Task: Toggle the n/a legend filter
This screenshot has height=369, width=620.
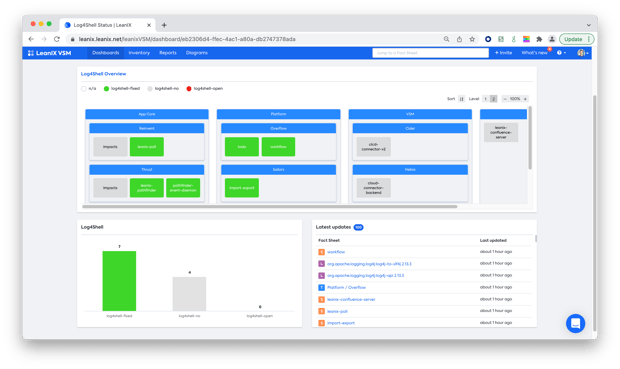Action: [x=89, y=89]
